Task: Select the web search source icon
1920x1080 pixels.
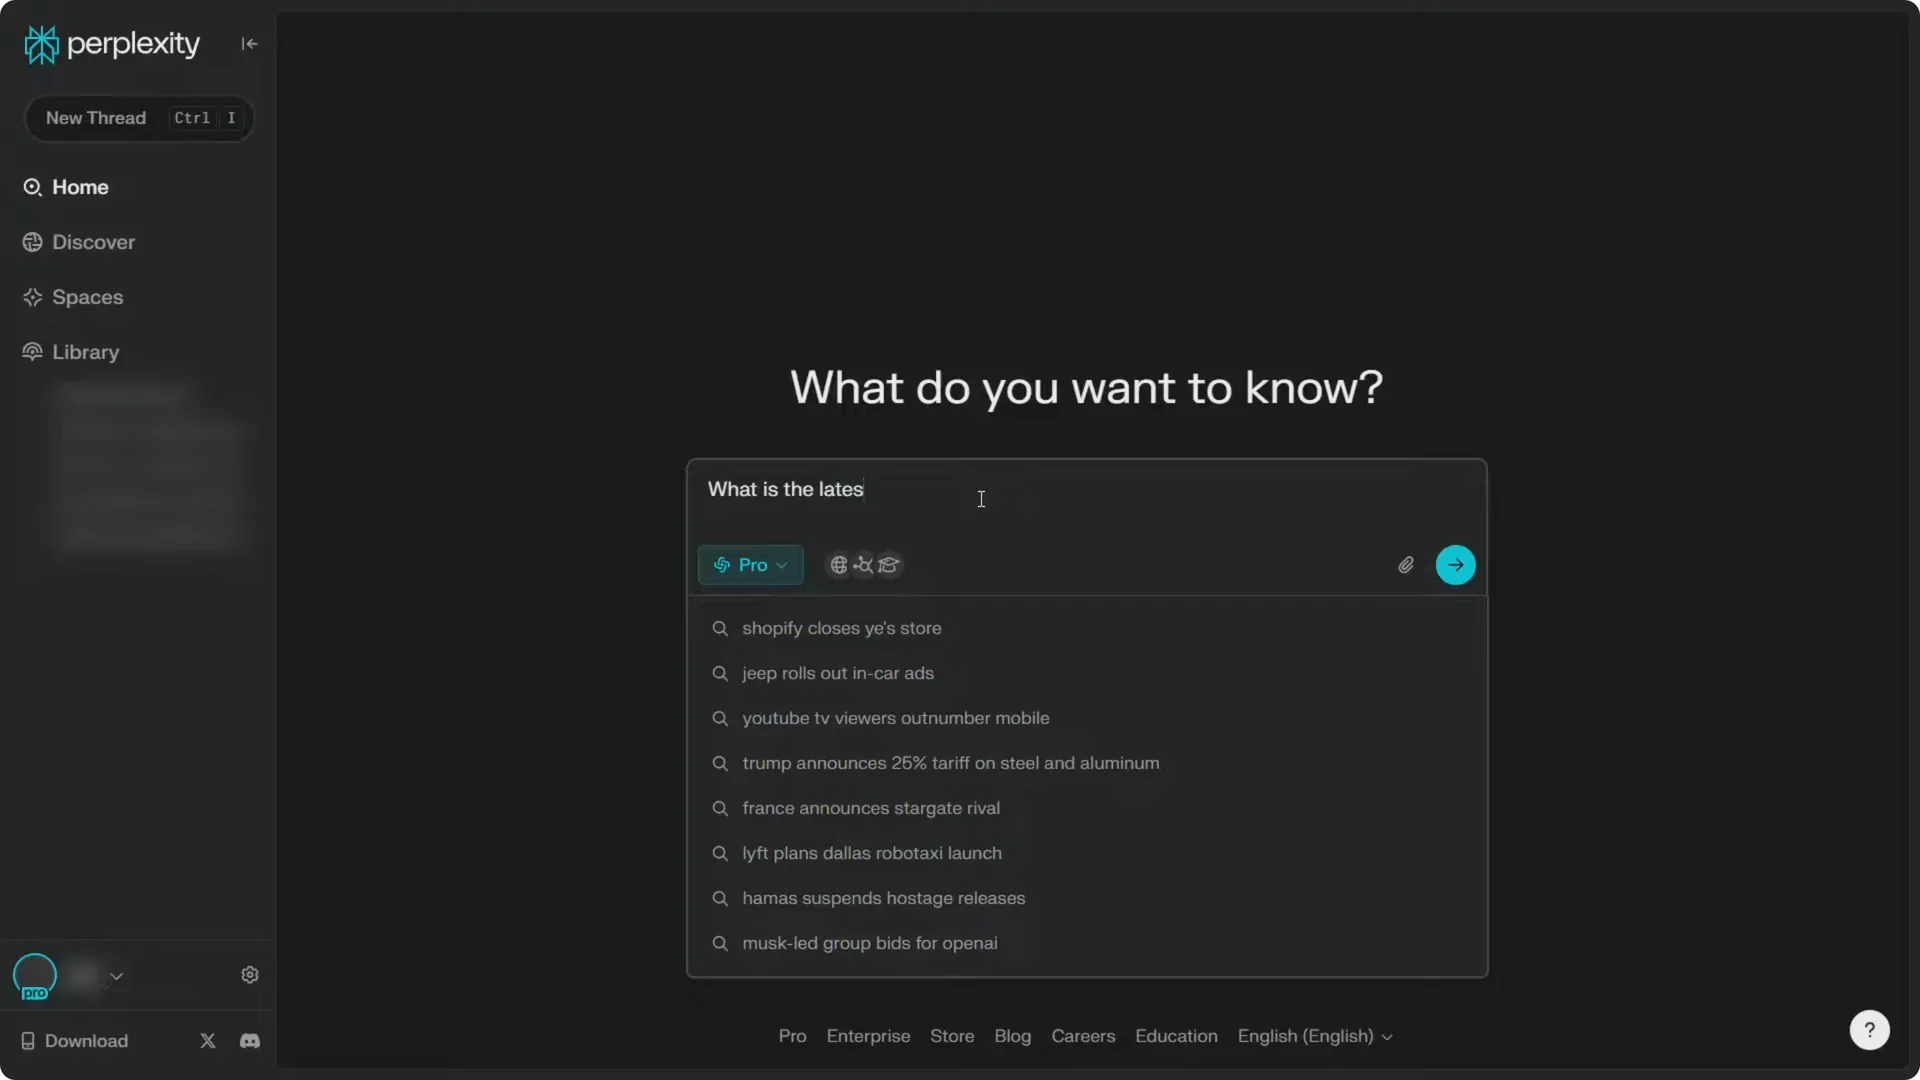Action: coord(837,565)
